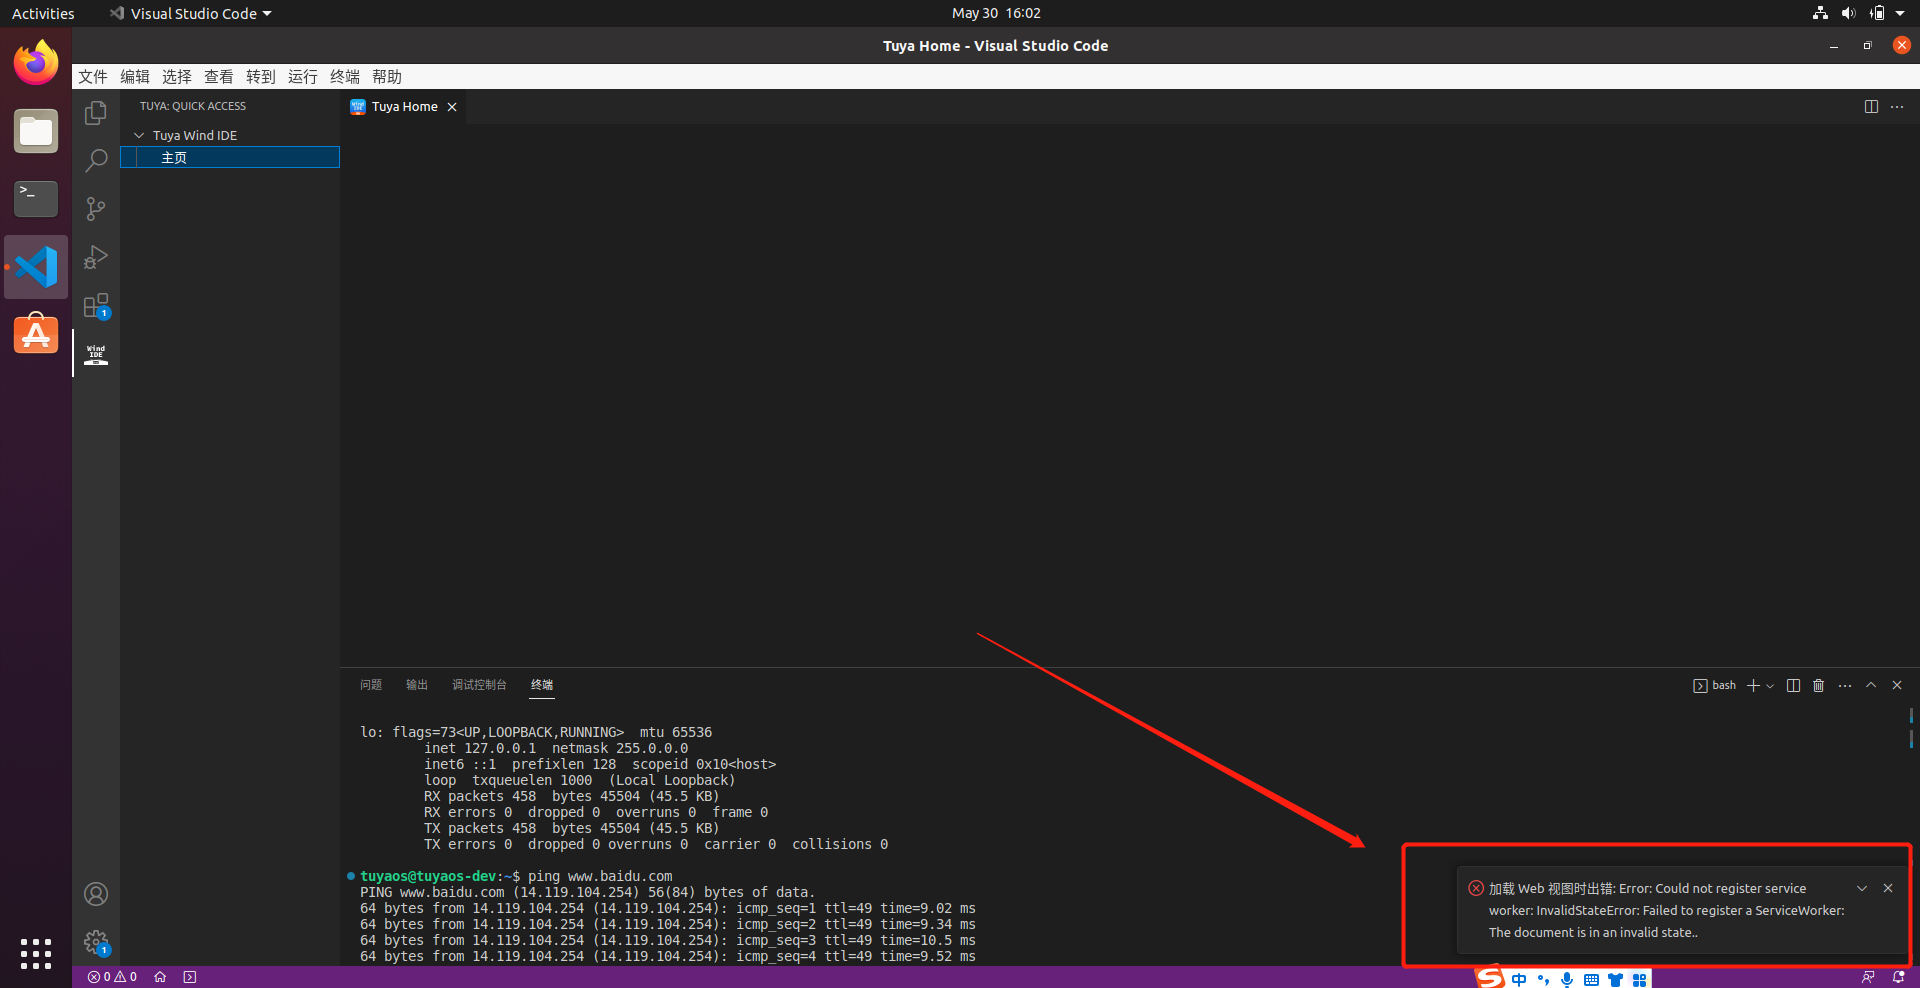Launch Firefox from the Ubuntu dock

click(36, 63)
